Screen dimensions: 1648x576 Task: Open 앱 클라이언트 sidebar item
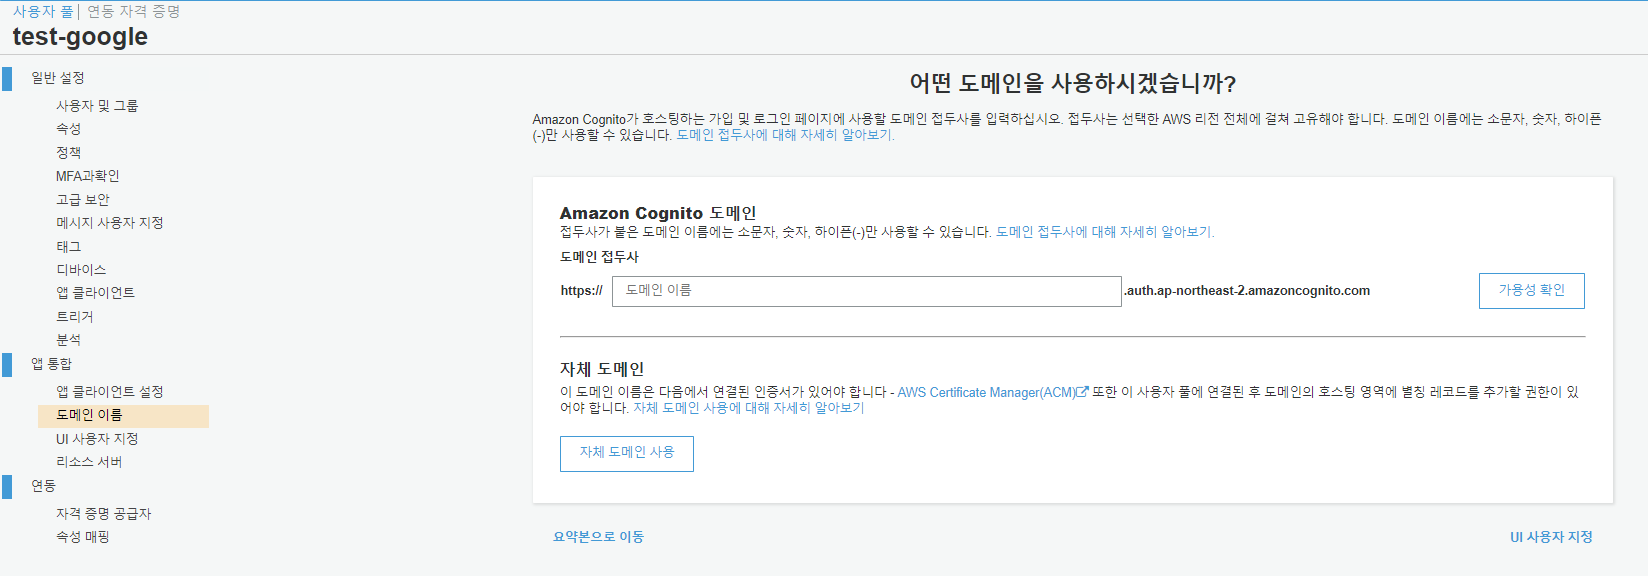pos(95,293)
